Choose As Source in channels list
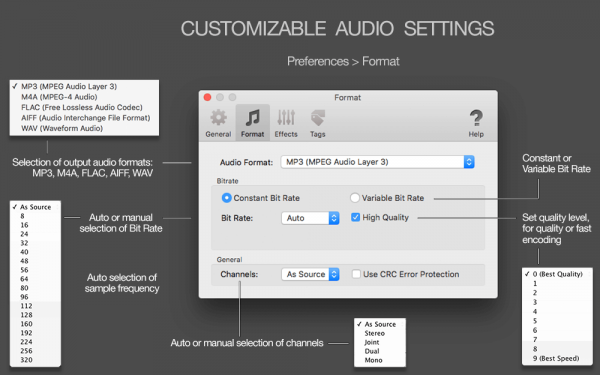 coord(380,324)
